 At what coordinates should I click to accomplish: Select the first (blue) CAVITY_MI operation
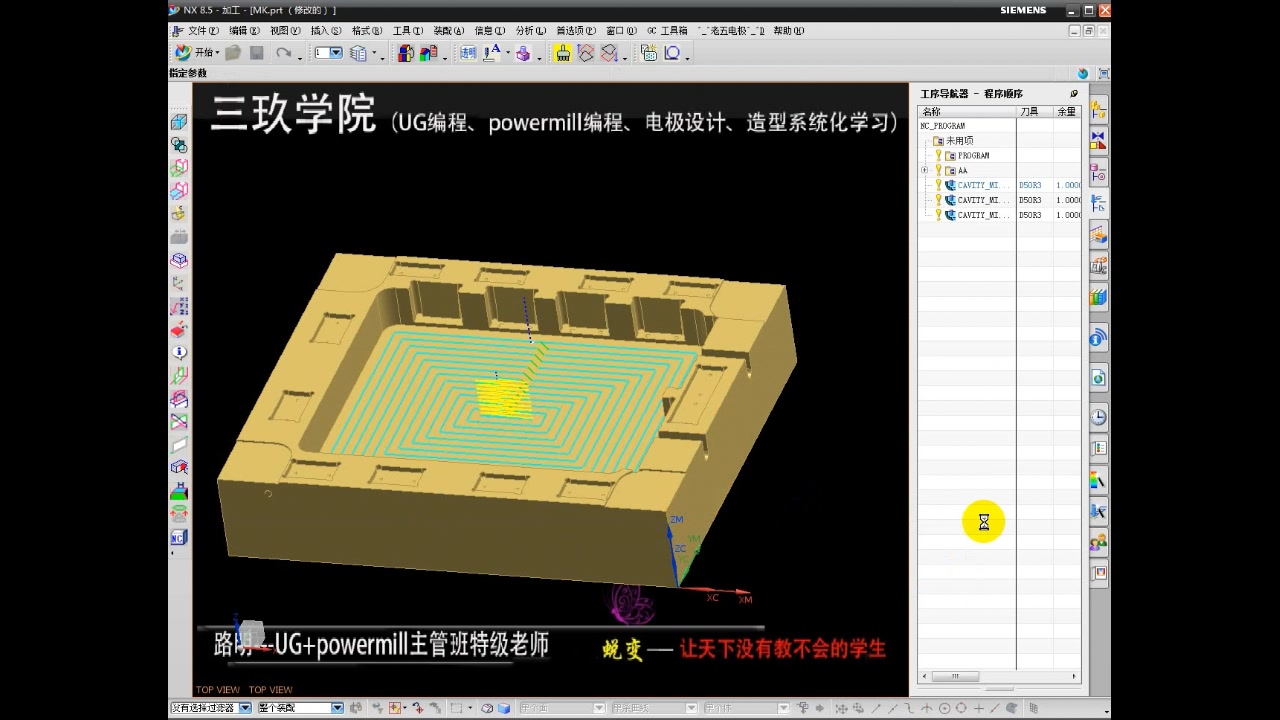[x=978, y=186]
